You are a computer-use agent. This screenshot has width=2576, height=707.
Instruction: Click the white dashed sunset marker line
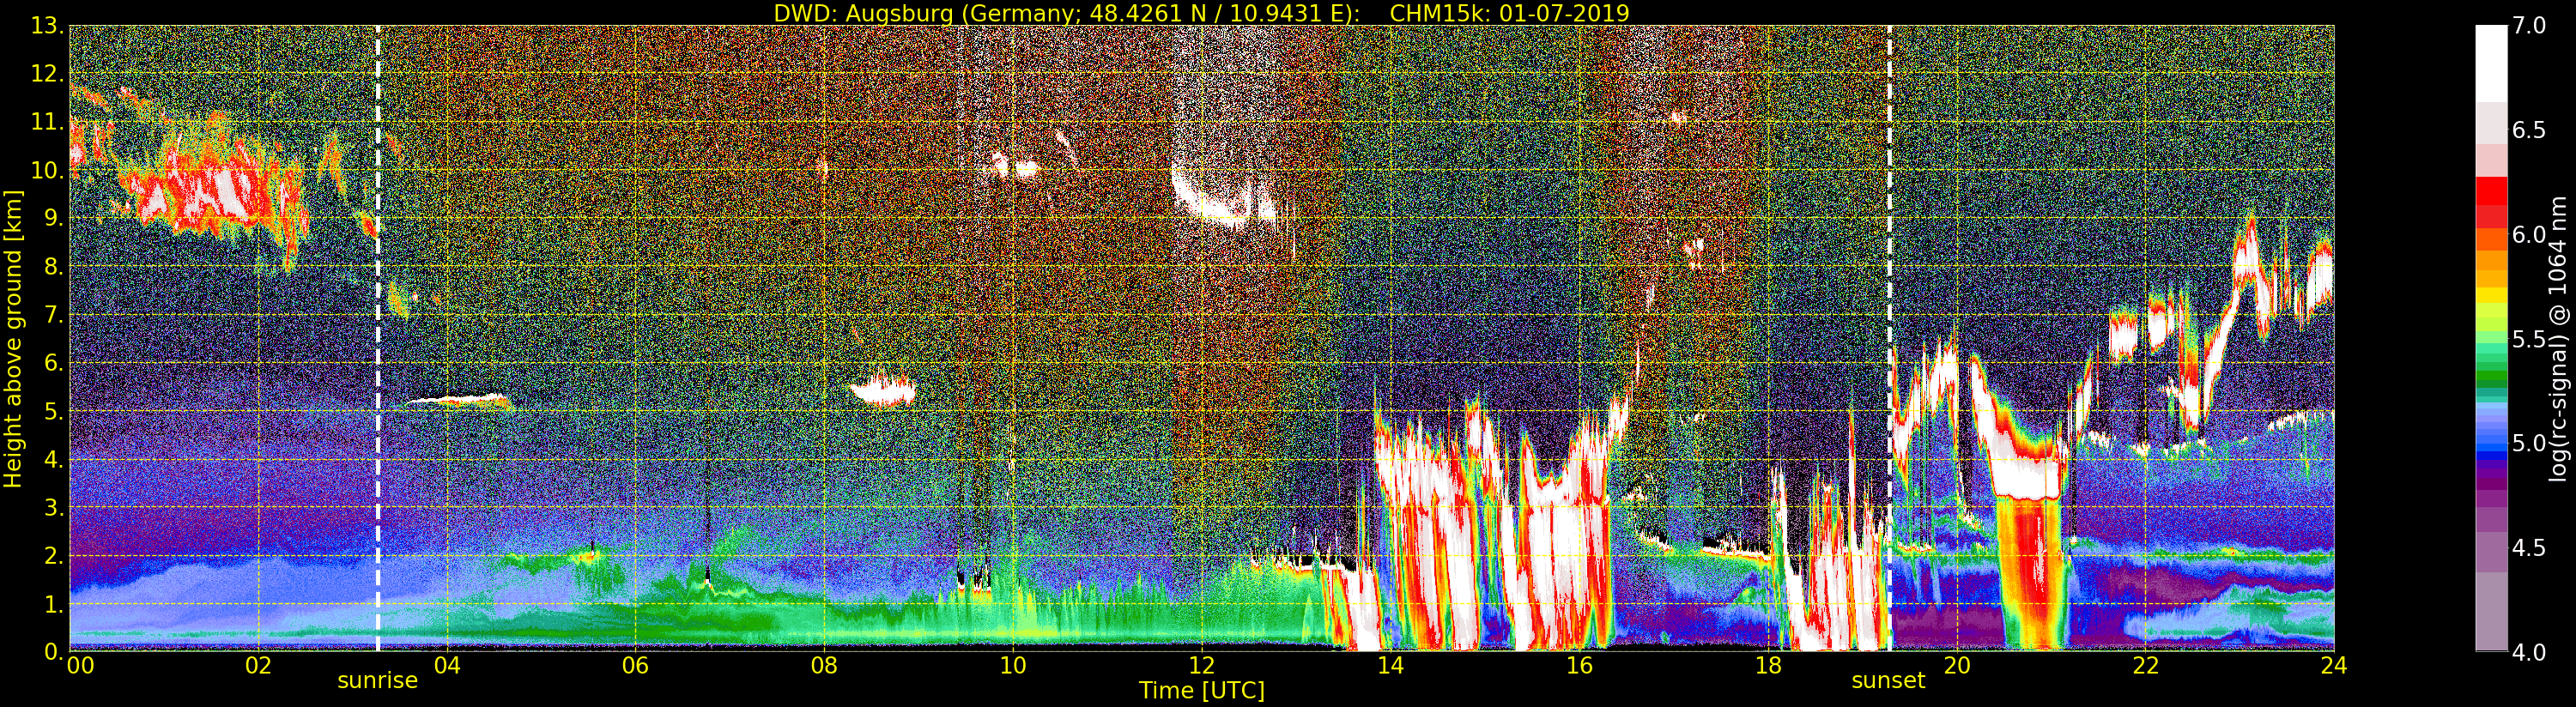tap(1889, 338)
